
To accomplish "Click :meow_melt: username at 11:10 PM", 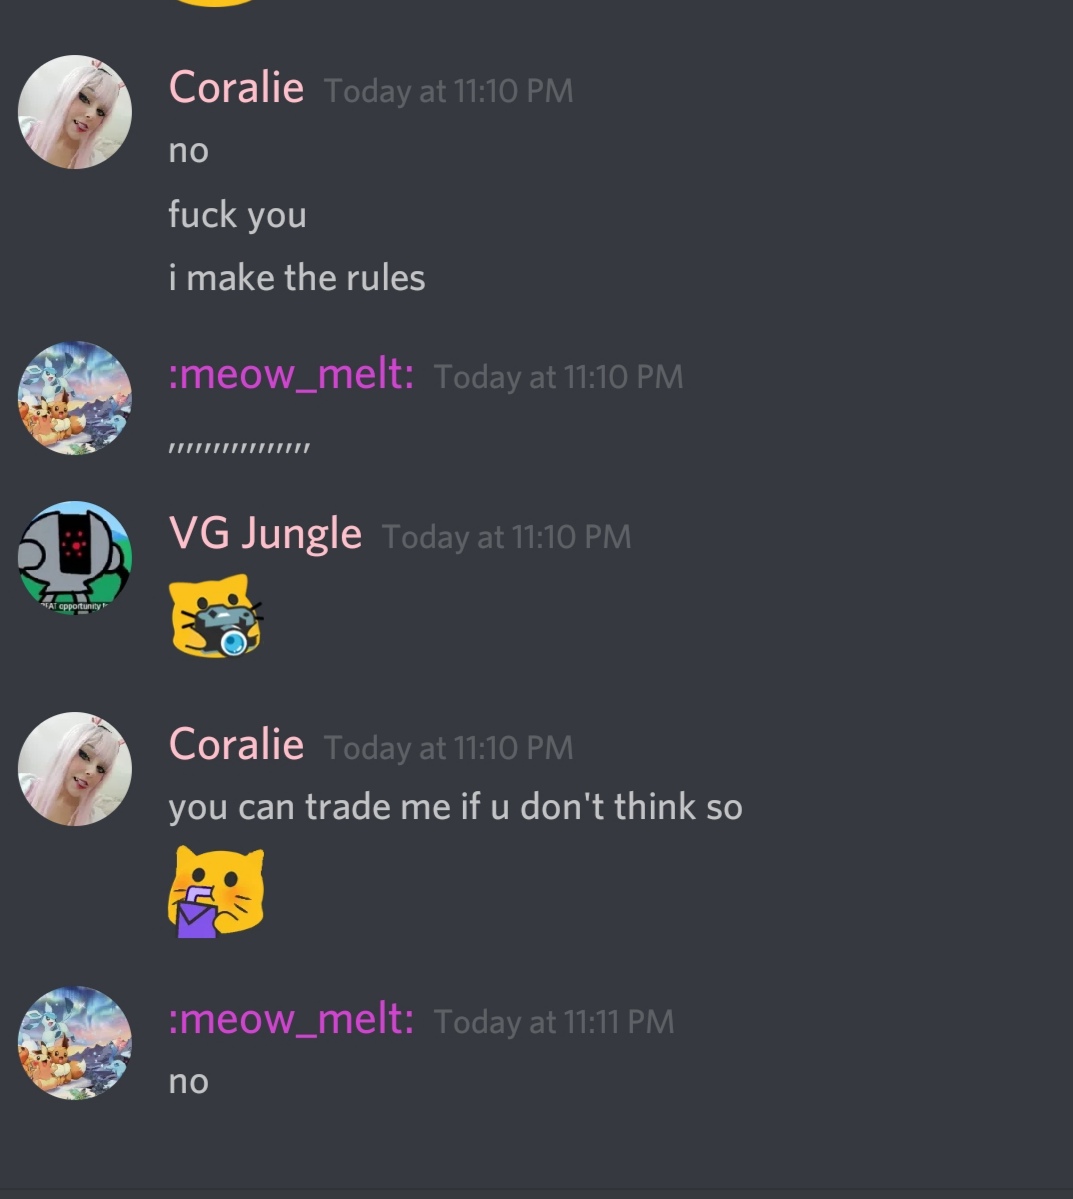I will click(291, 374).
